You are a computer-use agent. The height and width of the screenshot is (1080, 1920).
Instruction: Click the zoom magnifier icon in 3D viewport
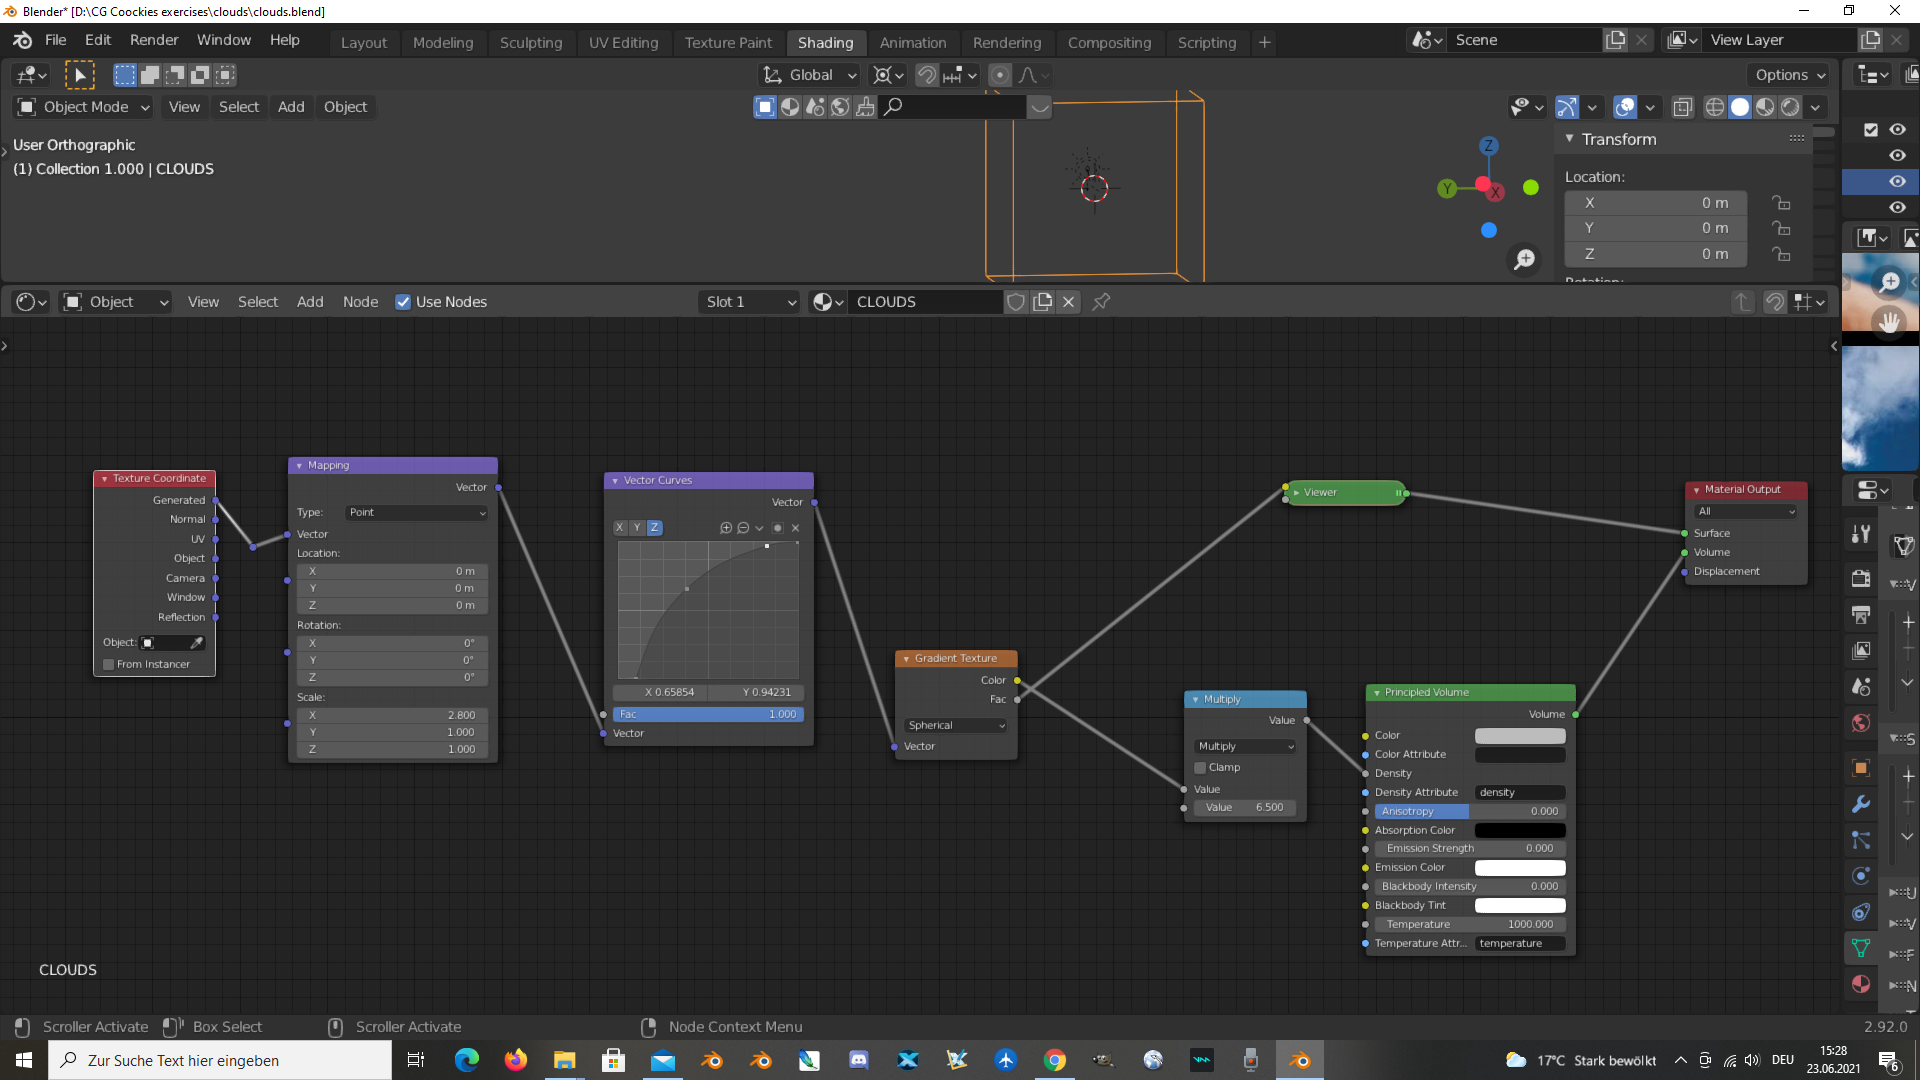click(1524, 260)
